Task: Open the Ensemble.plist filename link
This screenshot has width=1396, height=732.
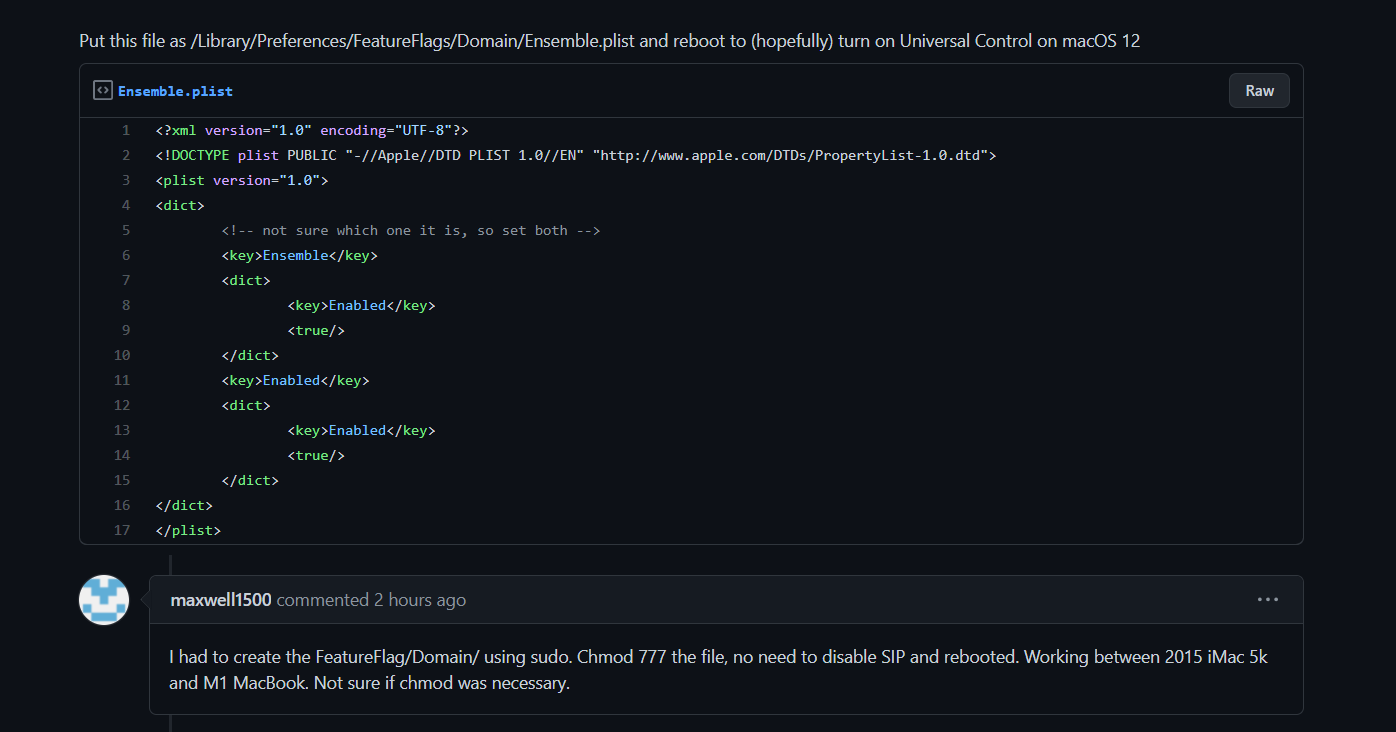Action: [175, 91]
